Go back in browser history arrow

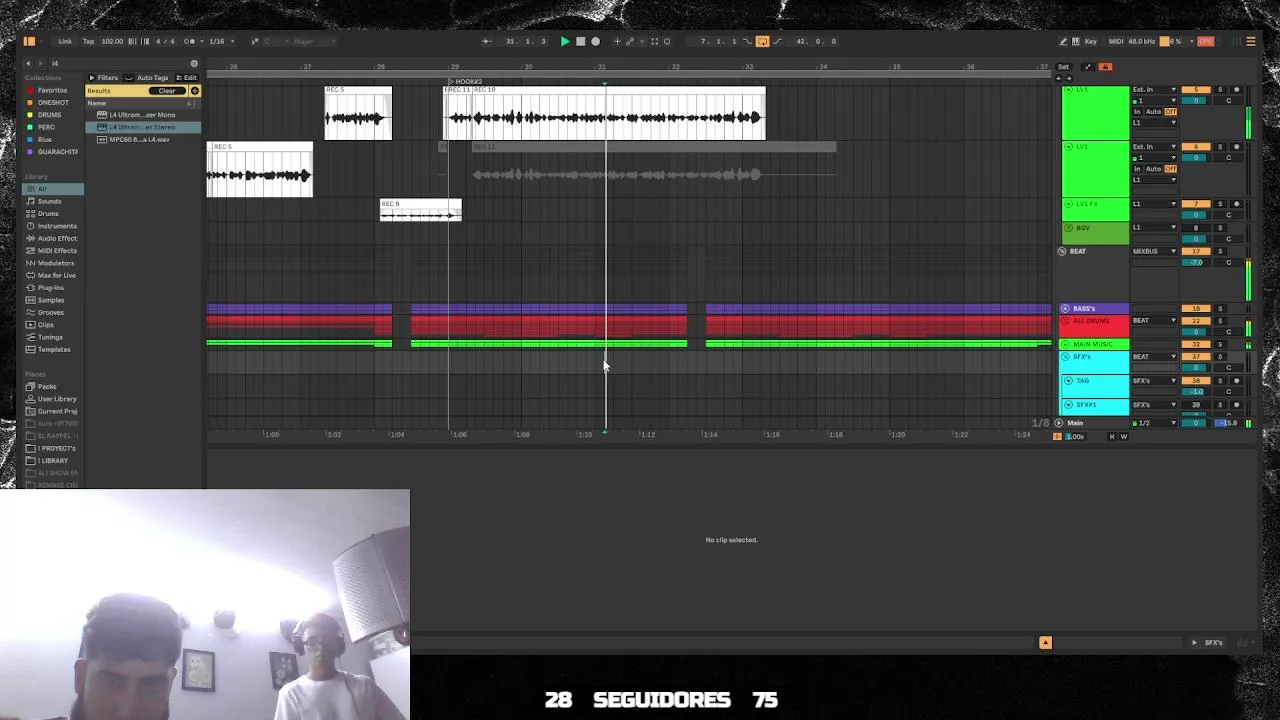pyautogui.click(x=28, y=64)
